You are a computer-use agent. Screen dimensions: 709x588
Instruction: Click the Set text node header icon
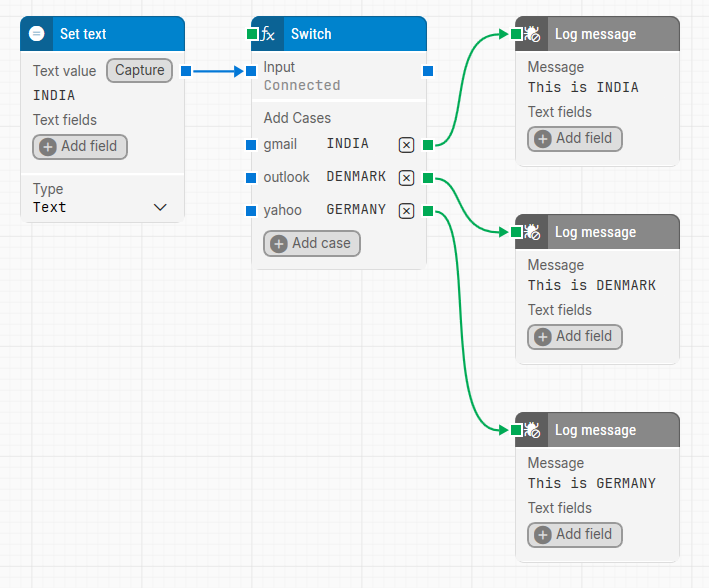37,34
